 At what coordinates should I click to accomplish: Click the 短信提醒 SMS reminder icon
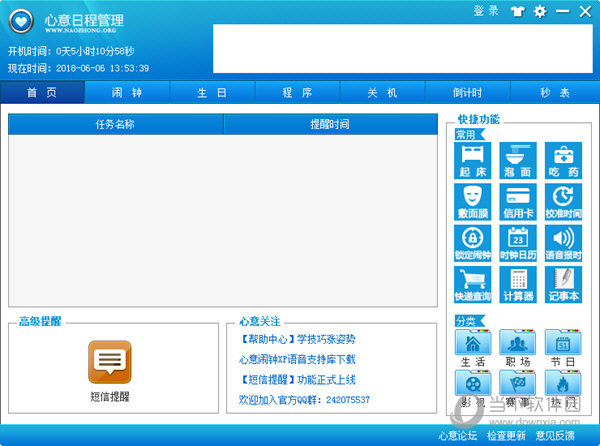click(x=110, y=362)
